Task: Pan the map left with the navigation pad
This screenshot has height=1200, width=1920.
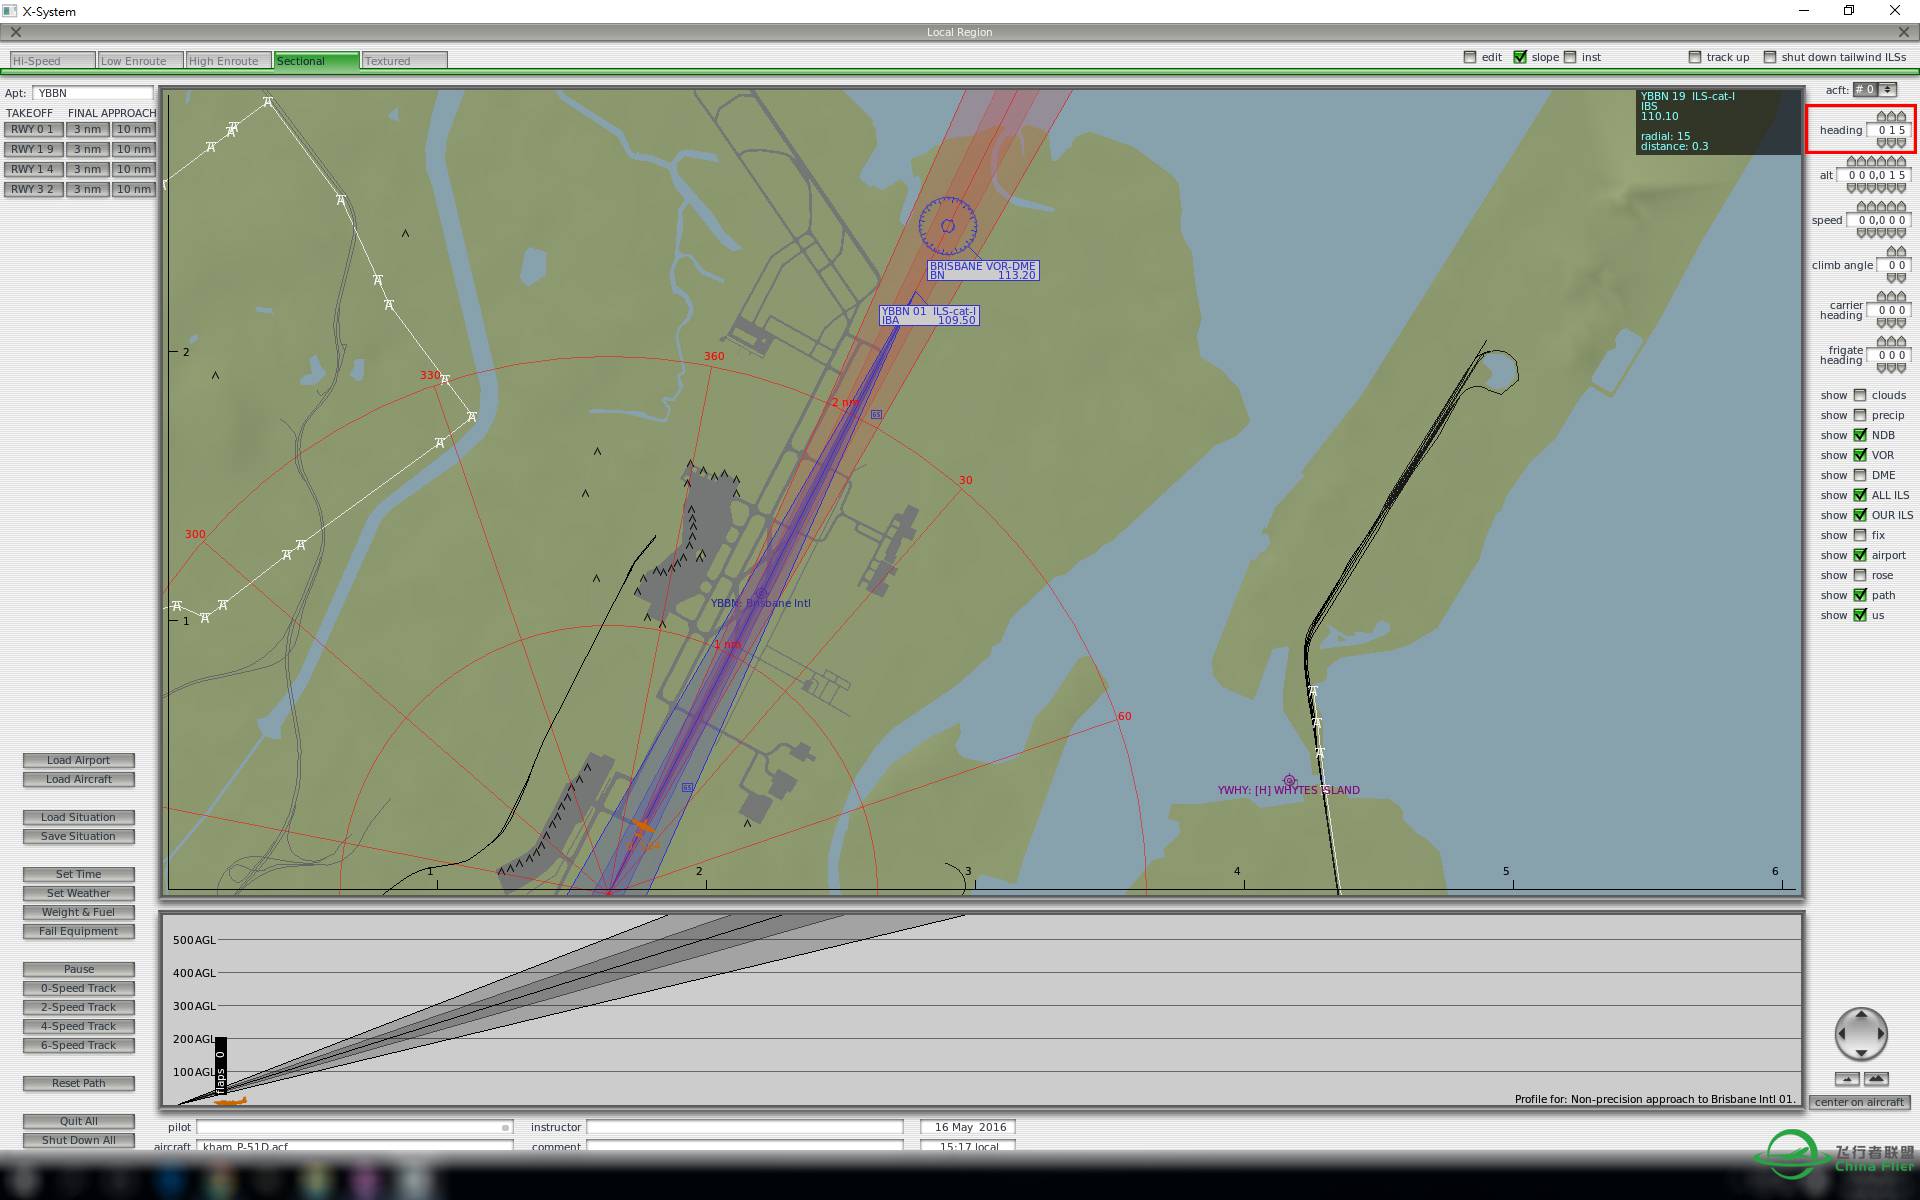Action: (x=1843, y=1034)
